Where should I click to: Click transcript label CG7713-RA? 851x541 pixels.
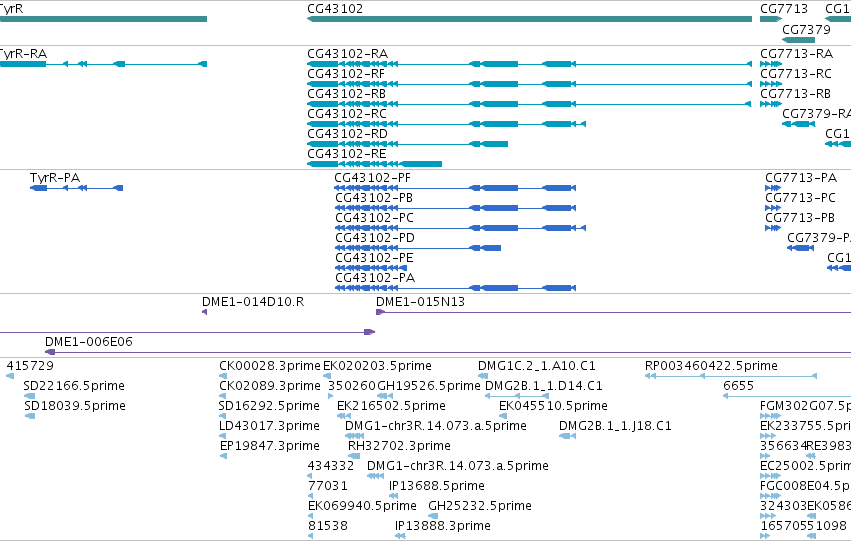tap(796, 54)
